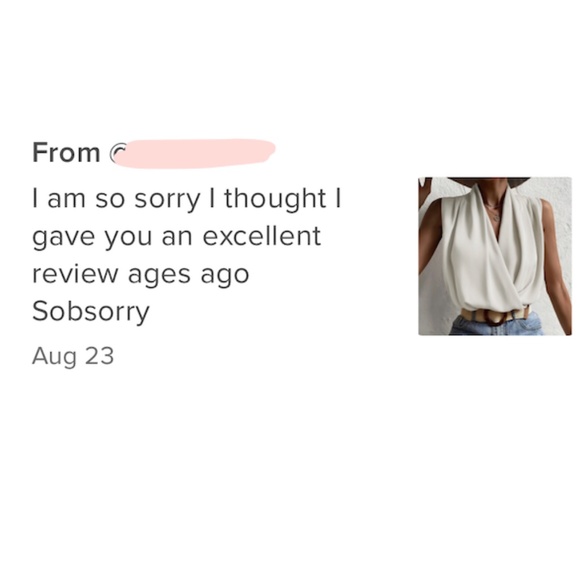Open the white blouse product thumbnail
This screenshot has height=580, width=580.
point(495,256)
